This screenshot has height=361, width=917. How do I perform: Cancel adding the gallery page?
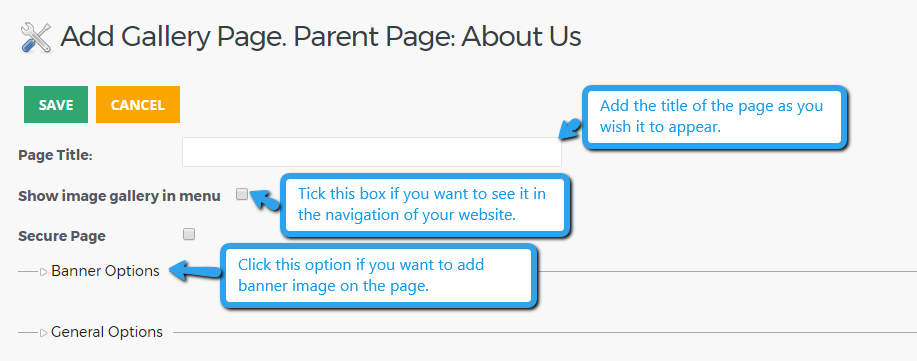point(138,105)
